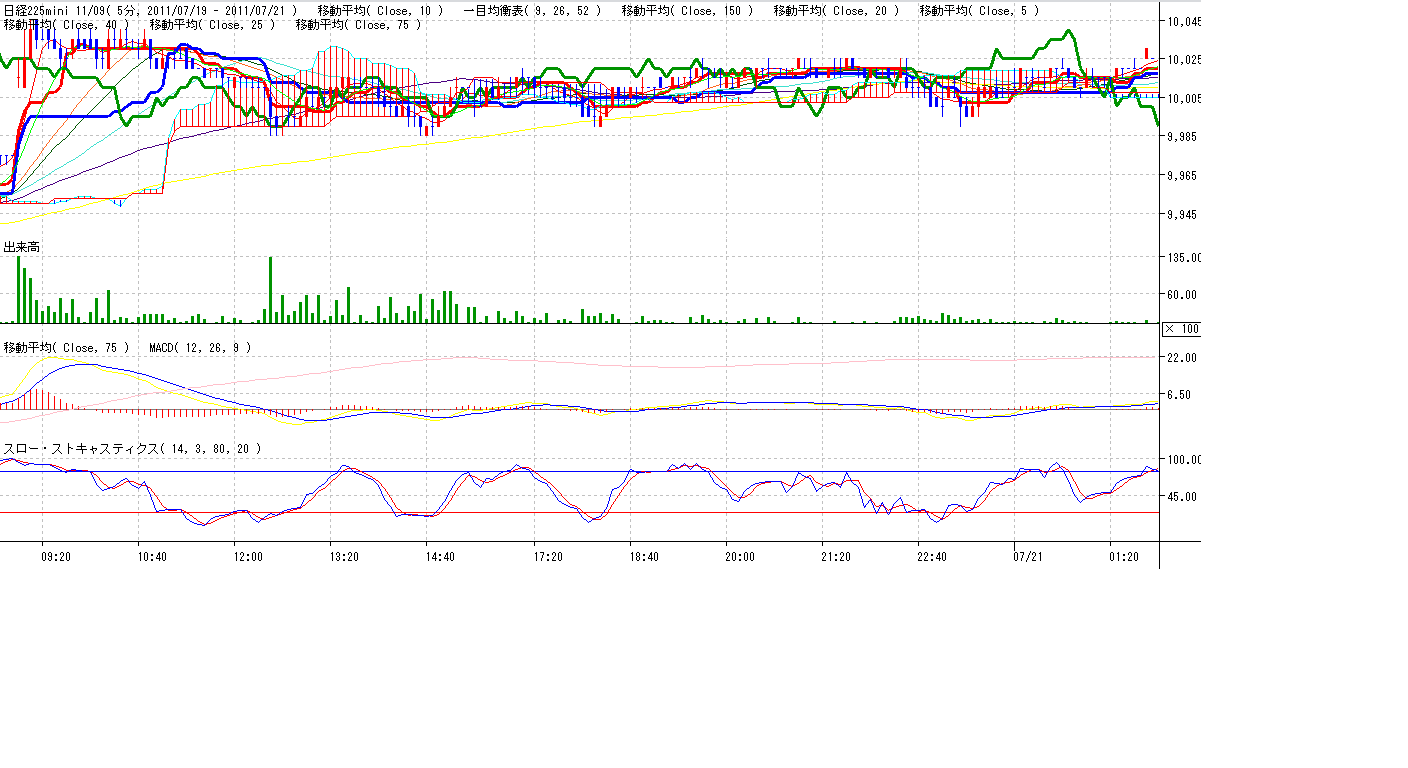1408x768 pixels.
Task: Click the ×100 volume scale box
Action: [x=1183, y=329]
